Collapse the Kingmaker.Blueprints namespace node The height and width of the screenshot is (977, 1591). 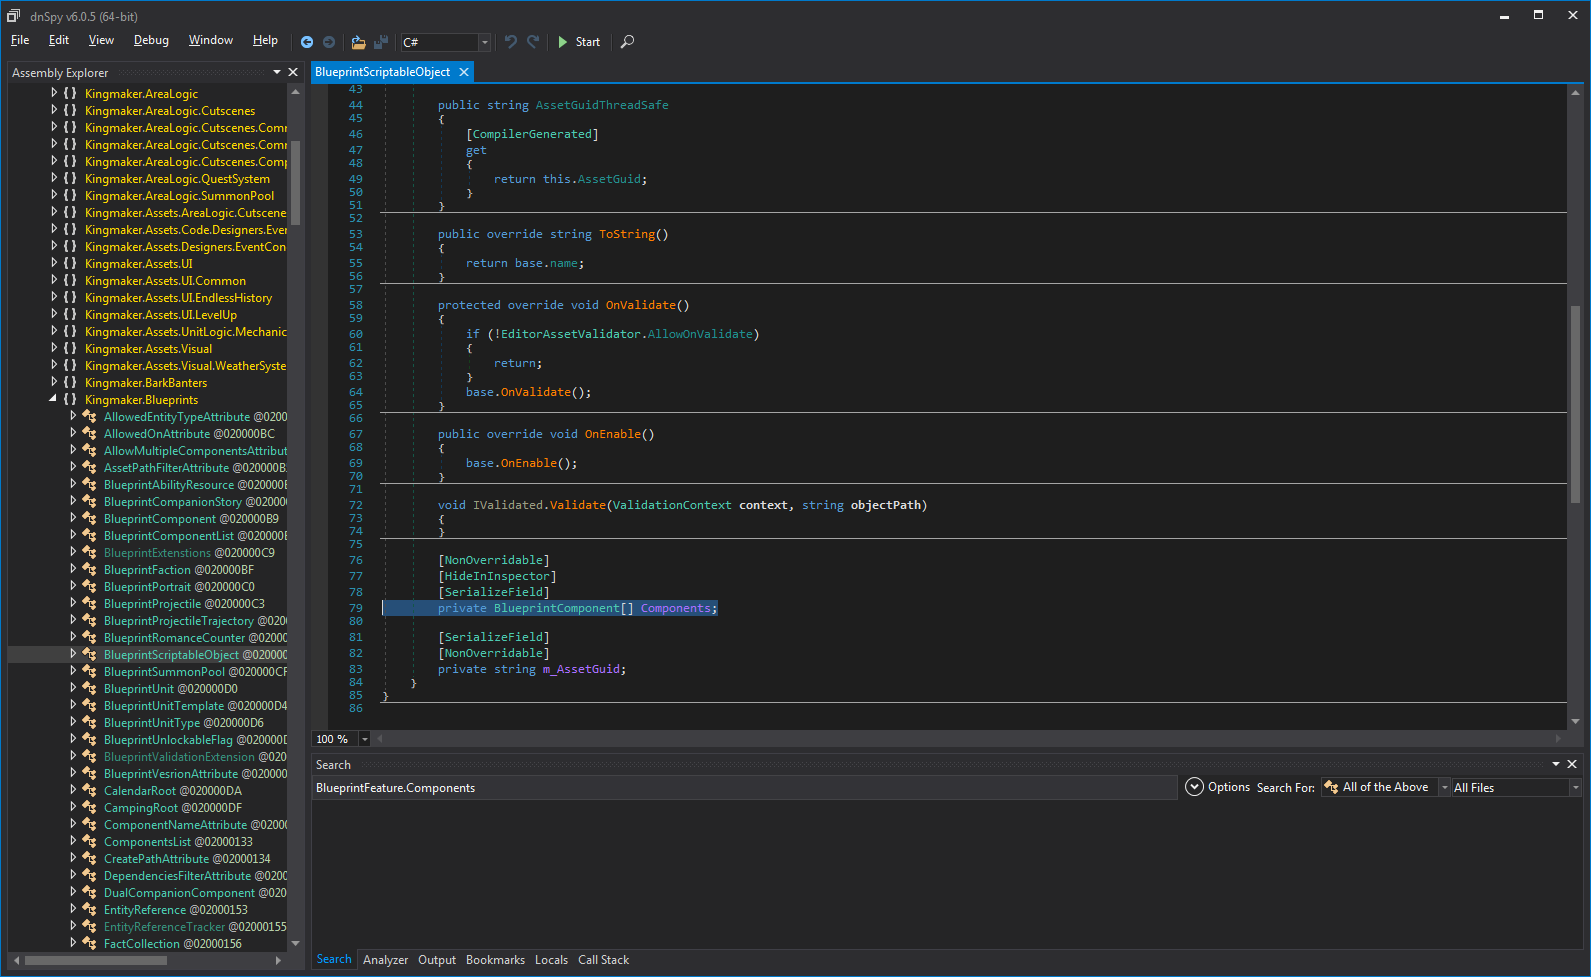point(53,399)
